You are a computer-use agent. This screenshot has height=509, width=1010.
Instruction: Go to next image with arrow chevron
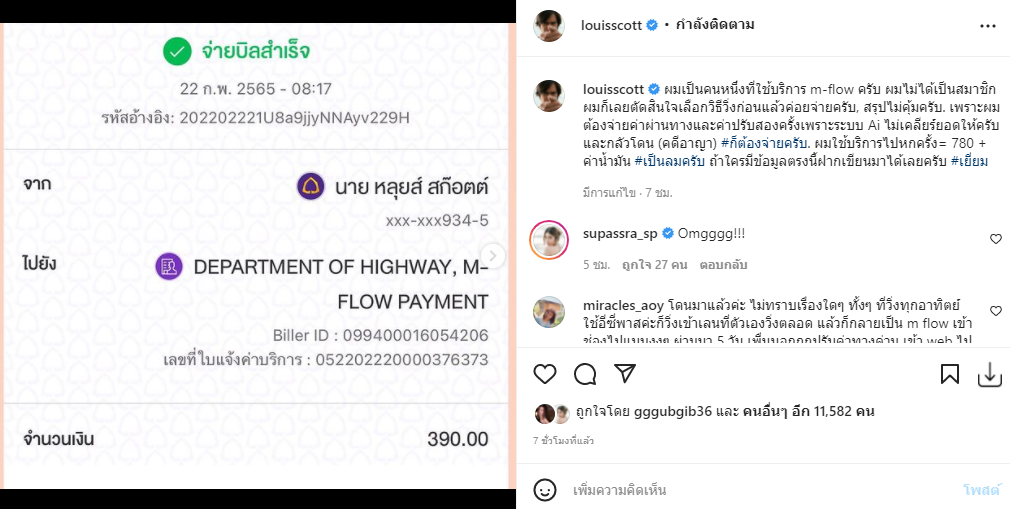click(x=493, y=254)
